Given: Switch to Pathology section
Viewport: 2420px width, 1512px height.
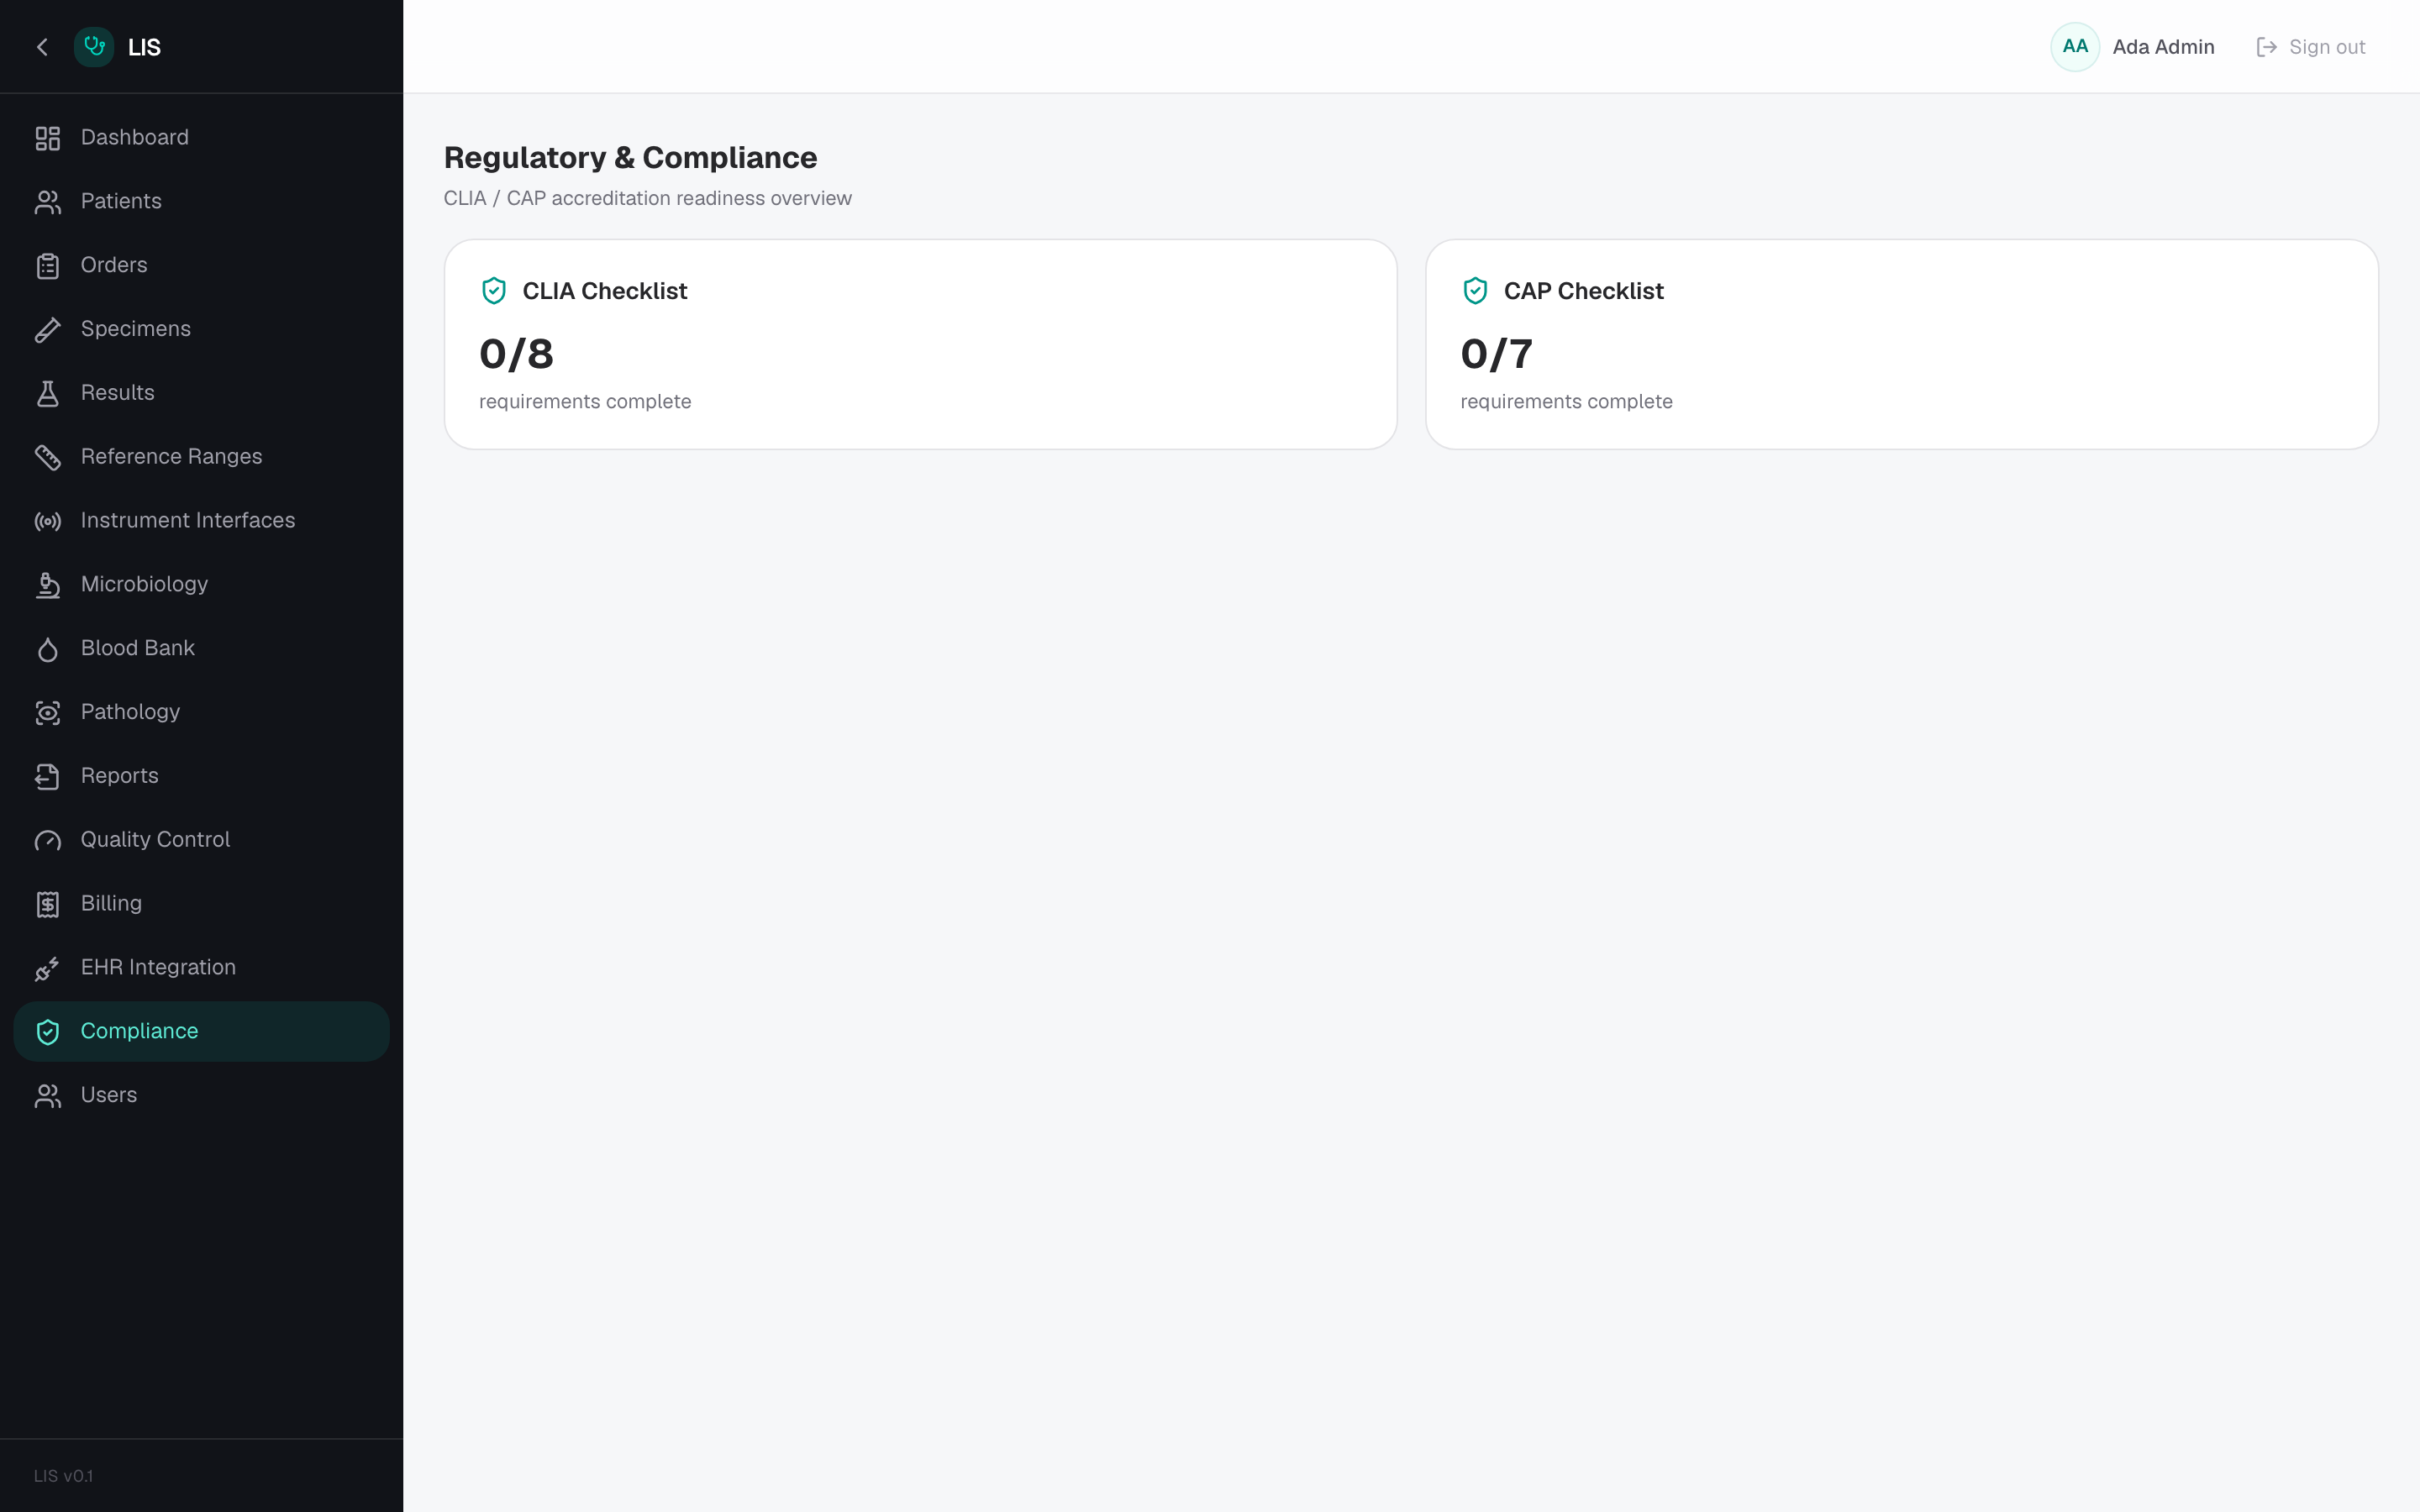Looking at the screenshot, I should pyautogui.click(x=201, y=712).
